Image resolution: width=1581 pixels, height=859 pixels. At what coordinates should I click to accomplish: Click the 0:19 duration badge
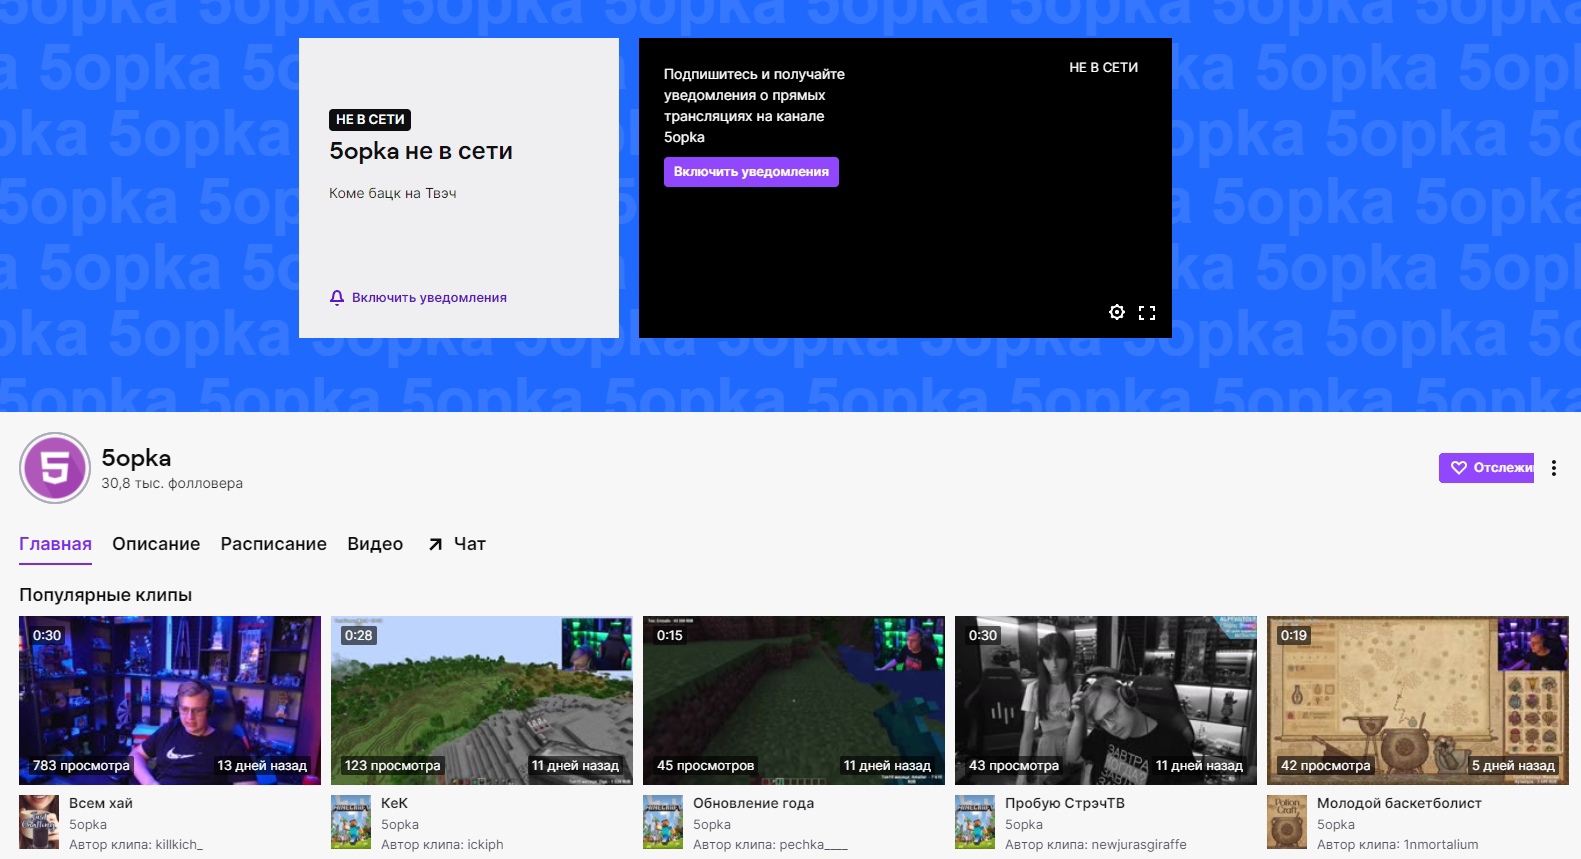(1294, 635)
